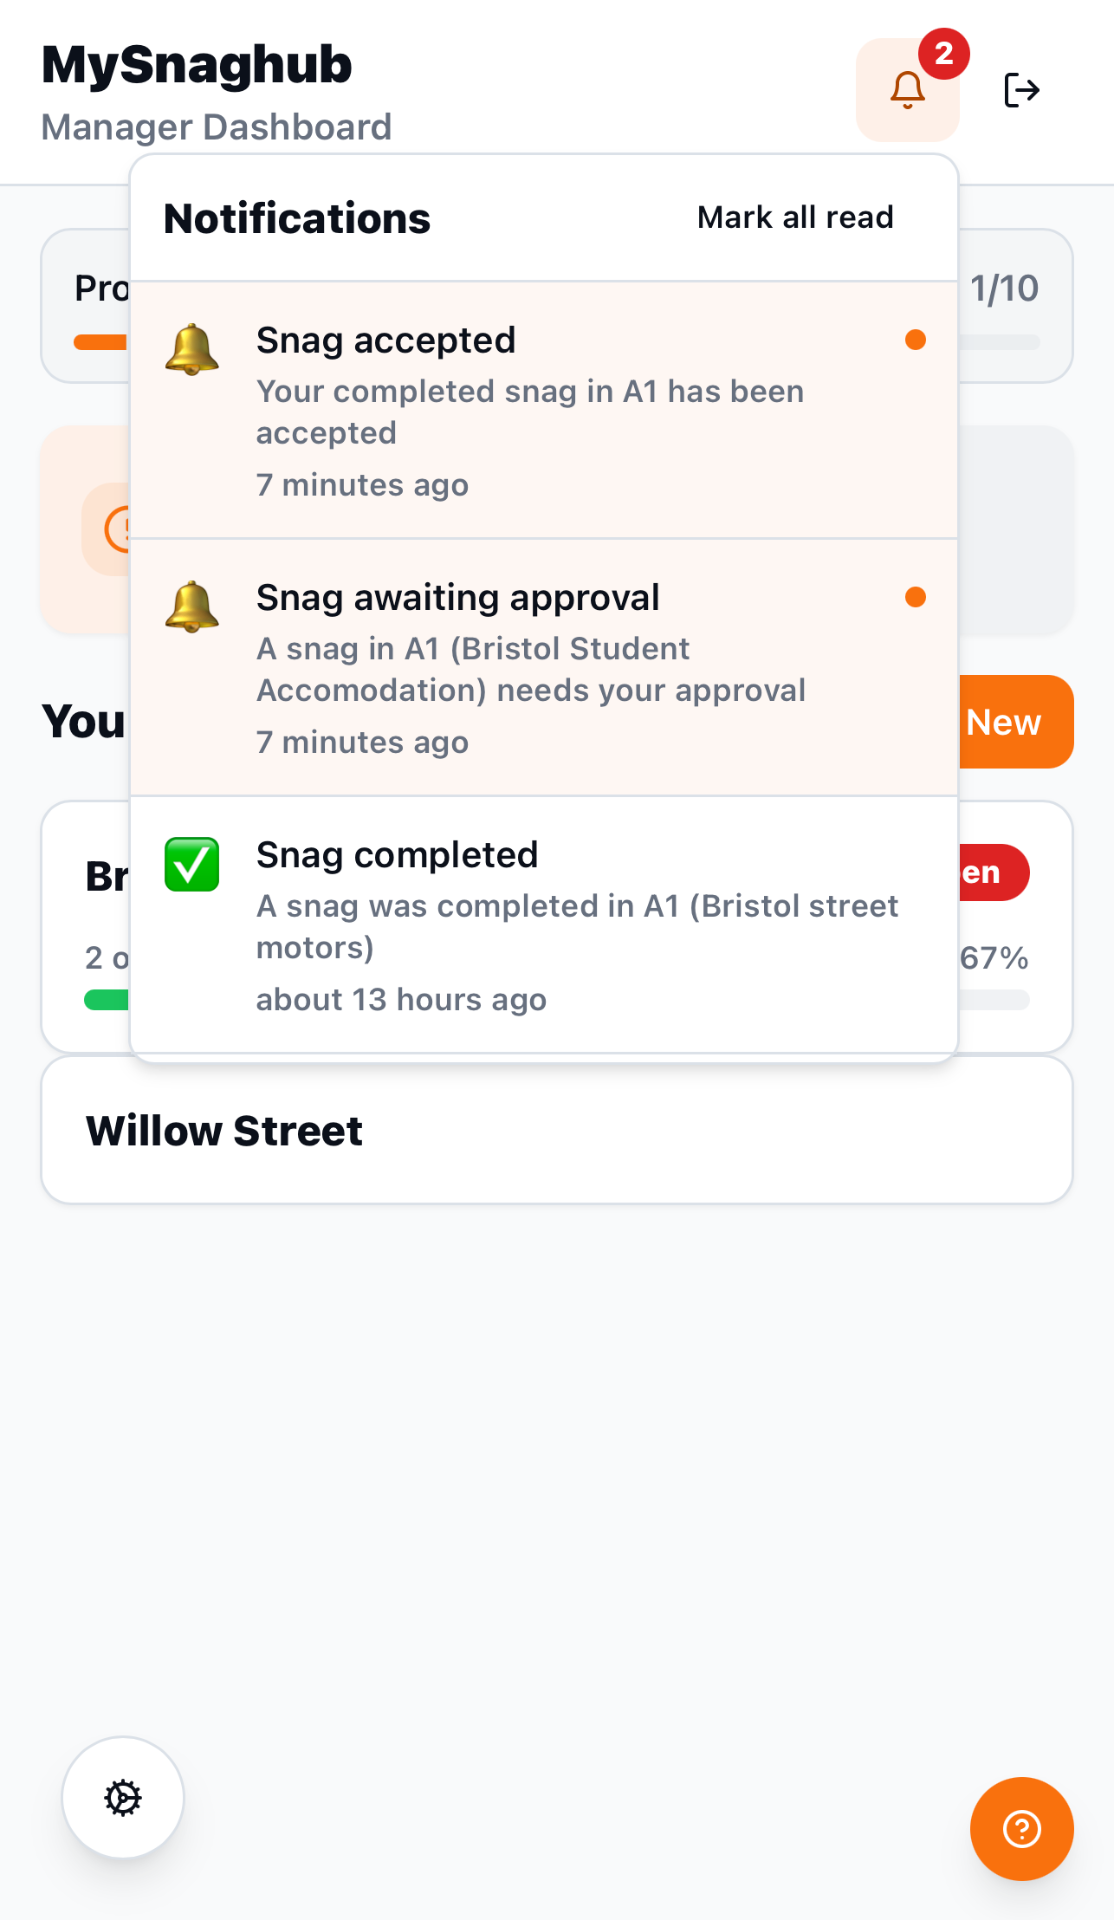This screenshot has width=1114, height=1920.
Task: Open help with the question mark button
Action: point(1021,1828)
